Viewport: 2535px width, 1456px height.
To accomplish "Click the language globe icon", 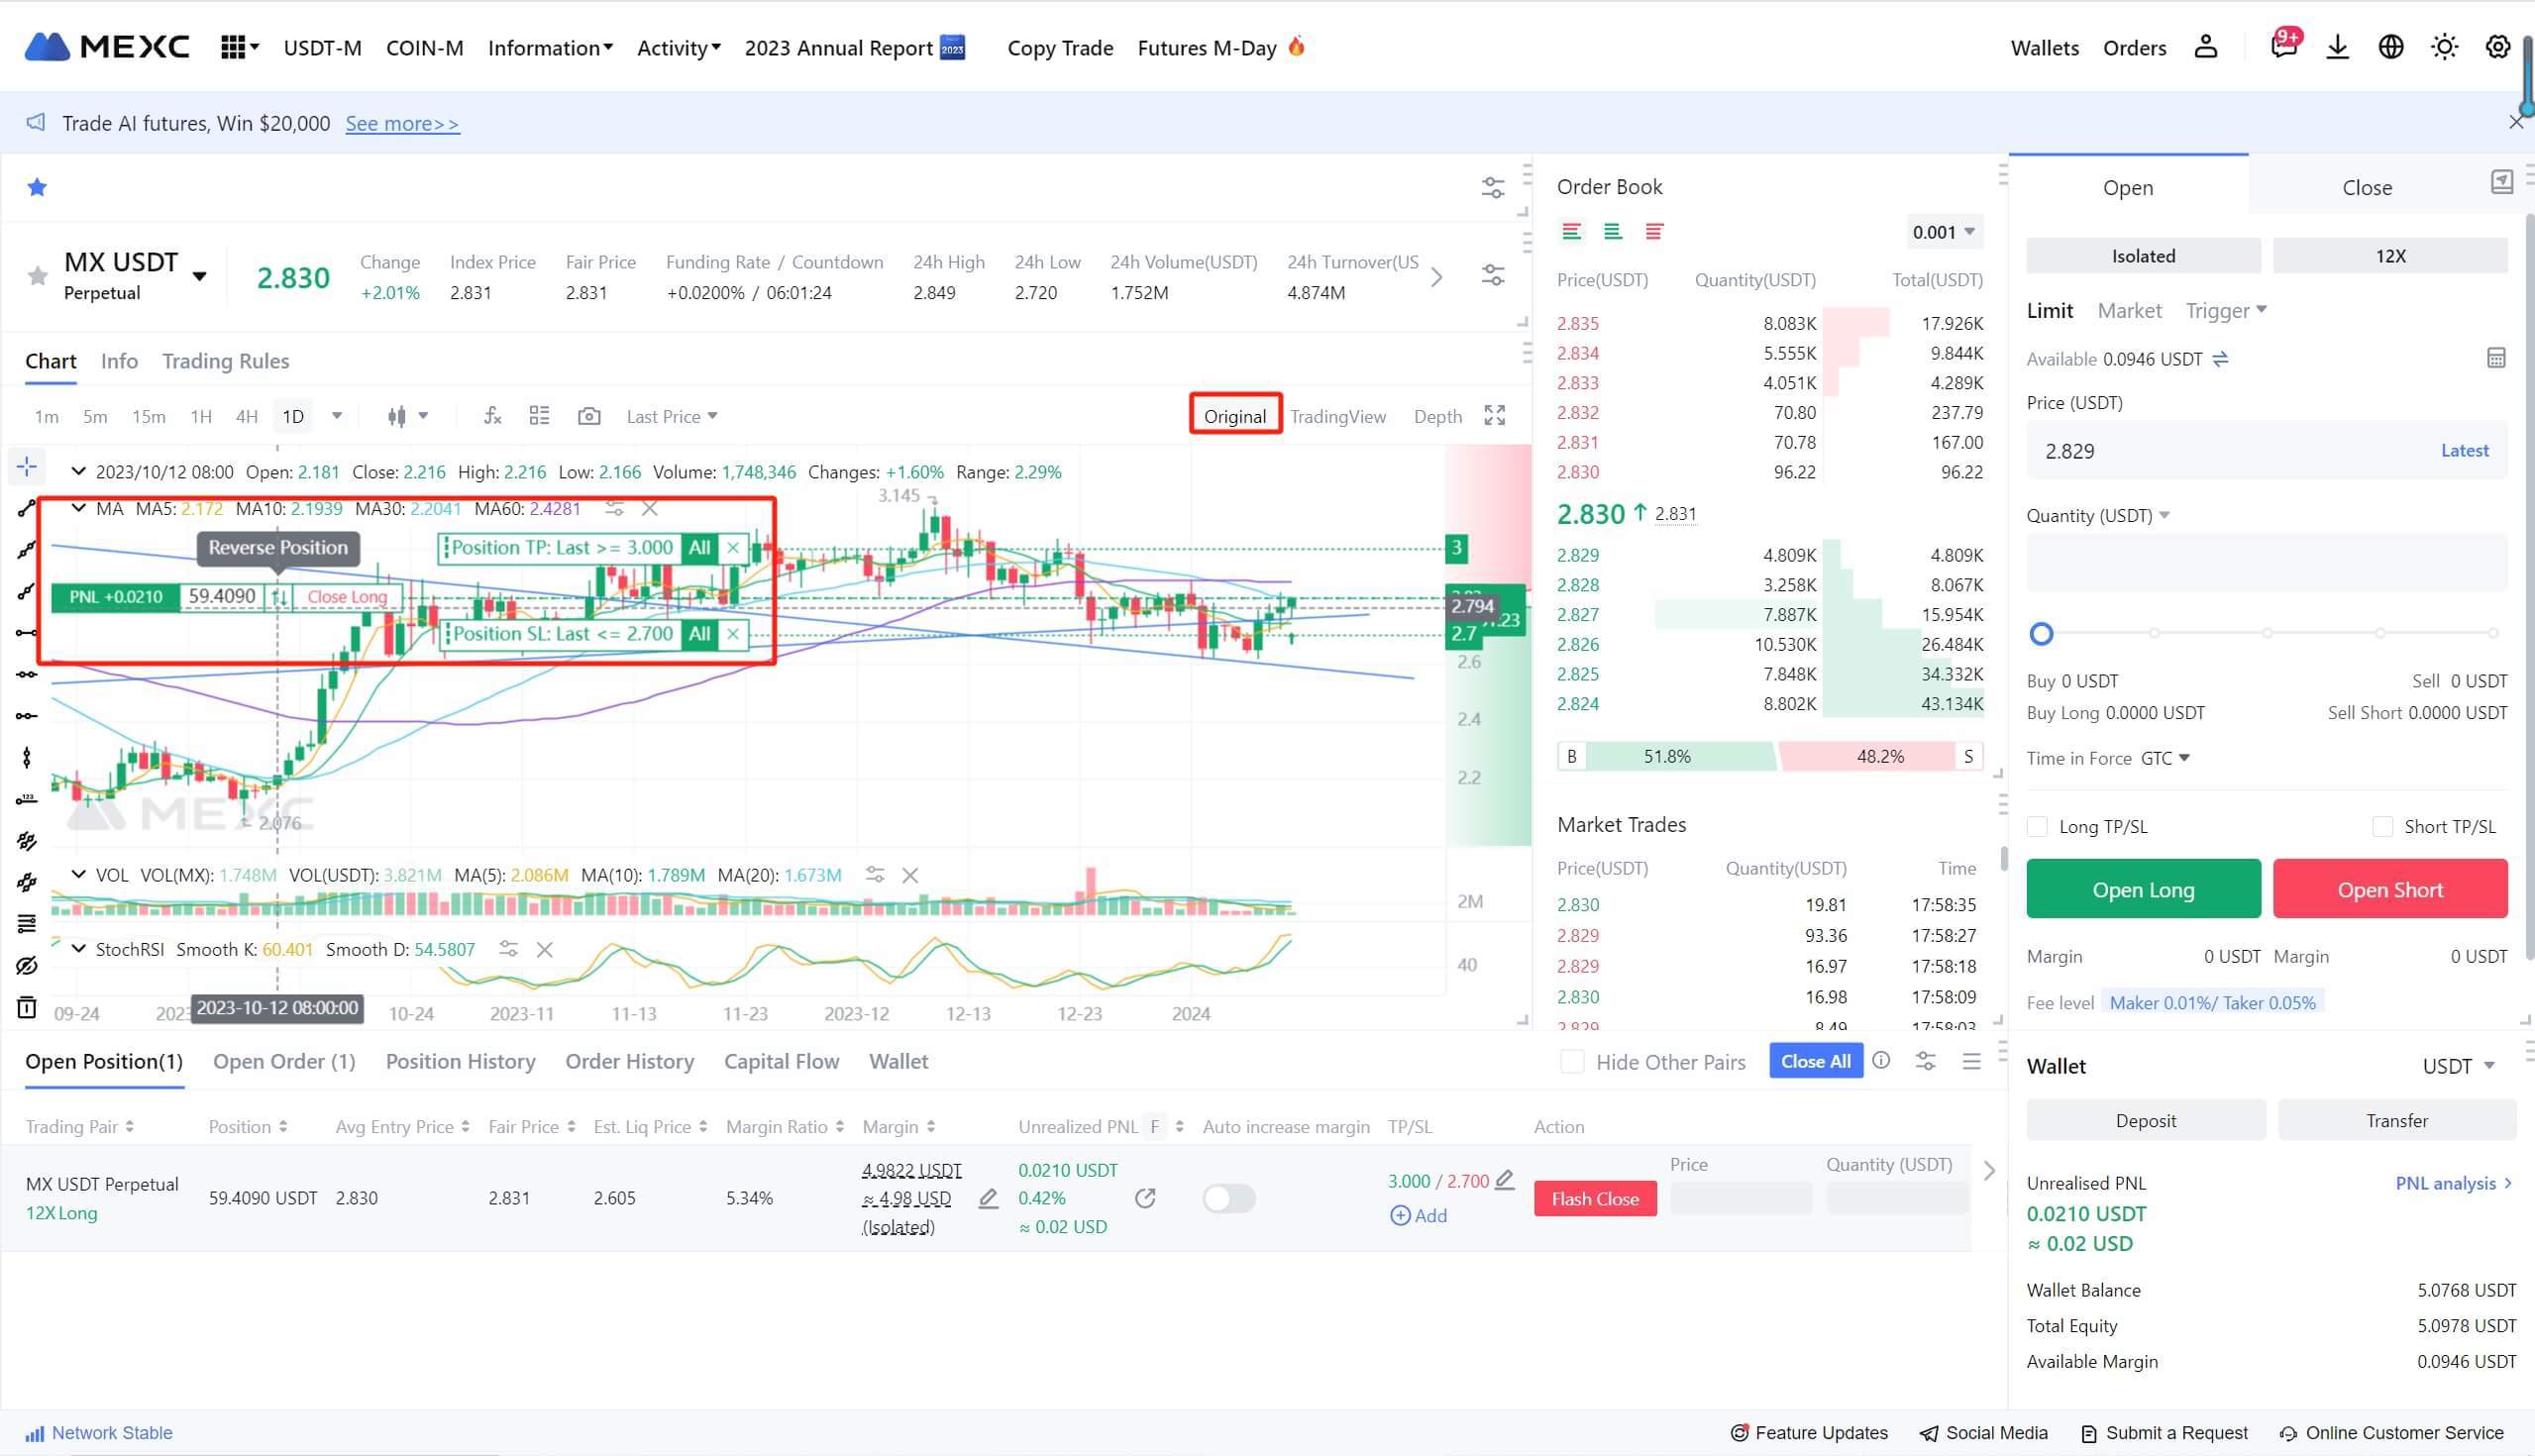I will click(2390, 47).
